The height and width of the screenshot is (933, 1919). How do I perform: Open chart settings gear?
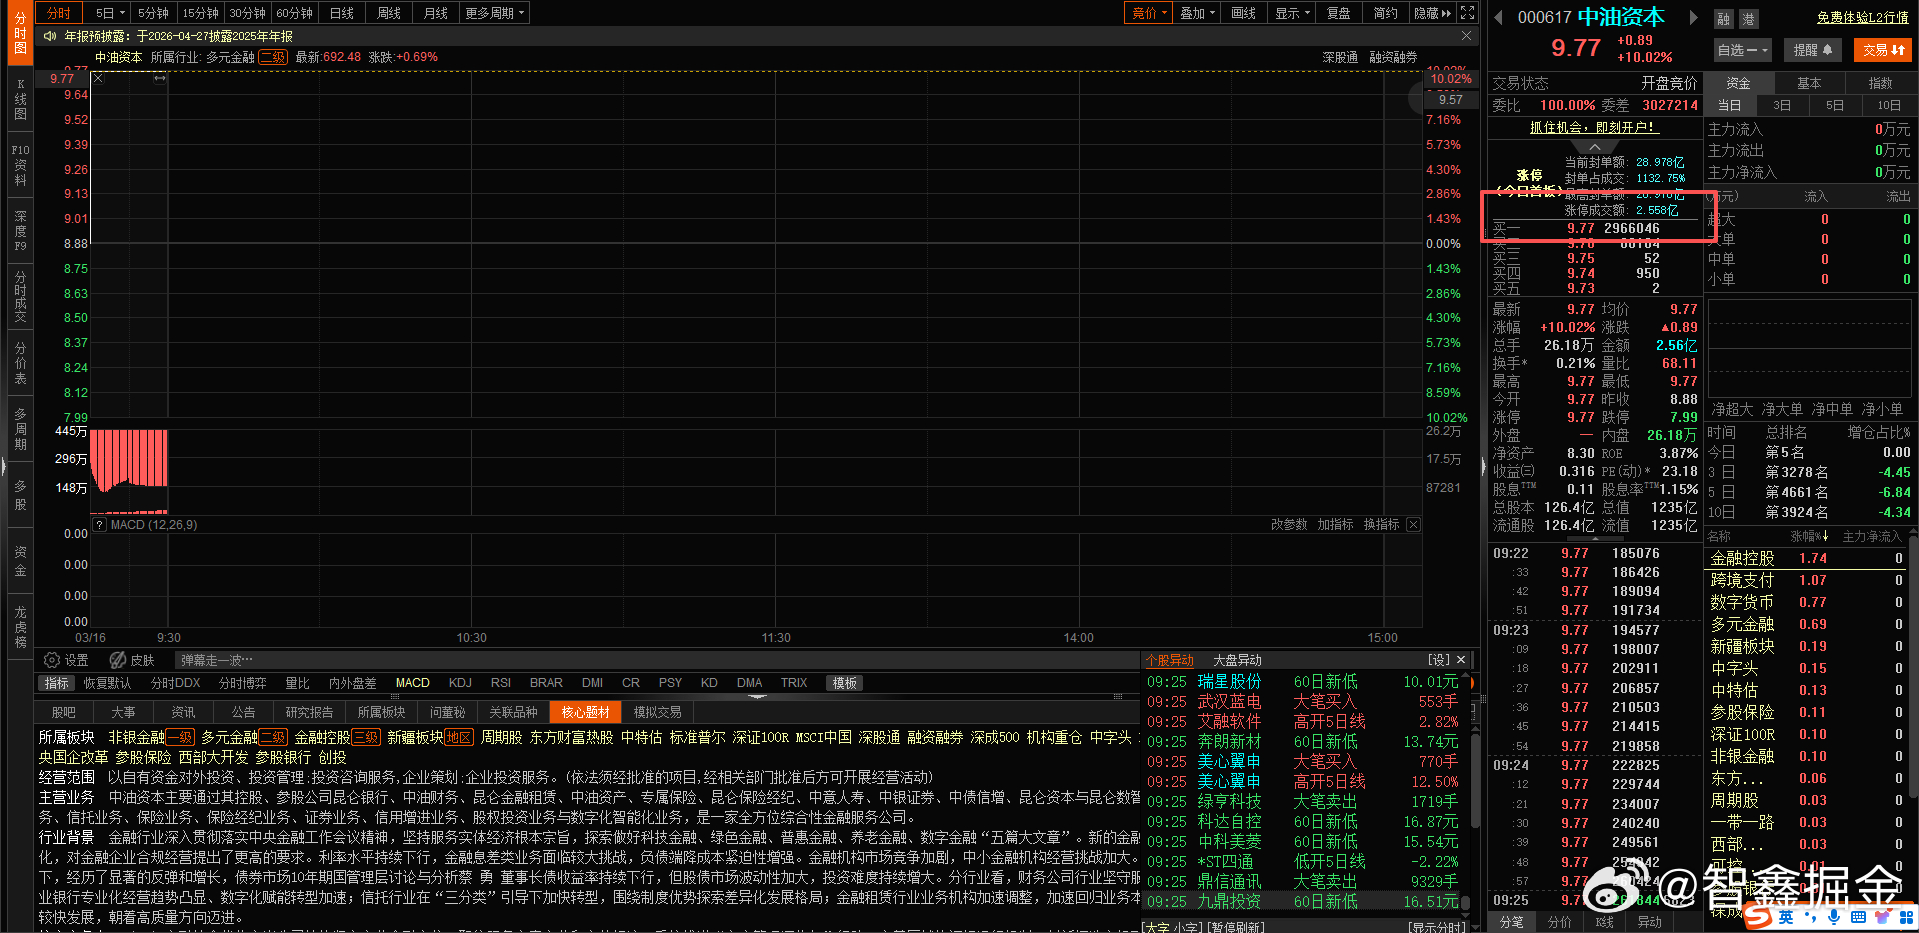(x=52, y=660)
